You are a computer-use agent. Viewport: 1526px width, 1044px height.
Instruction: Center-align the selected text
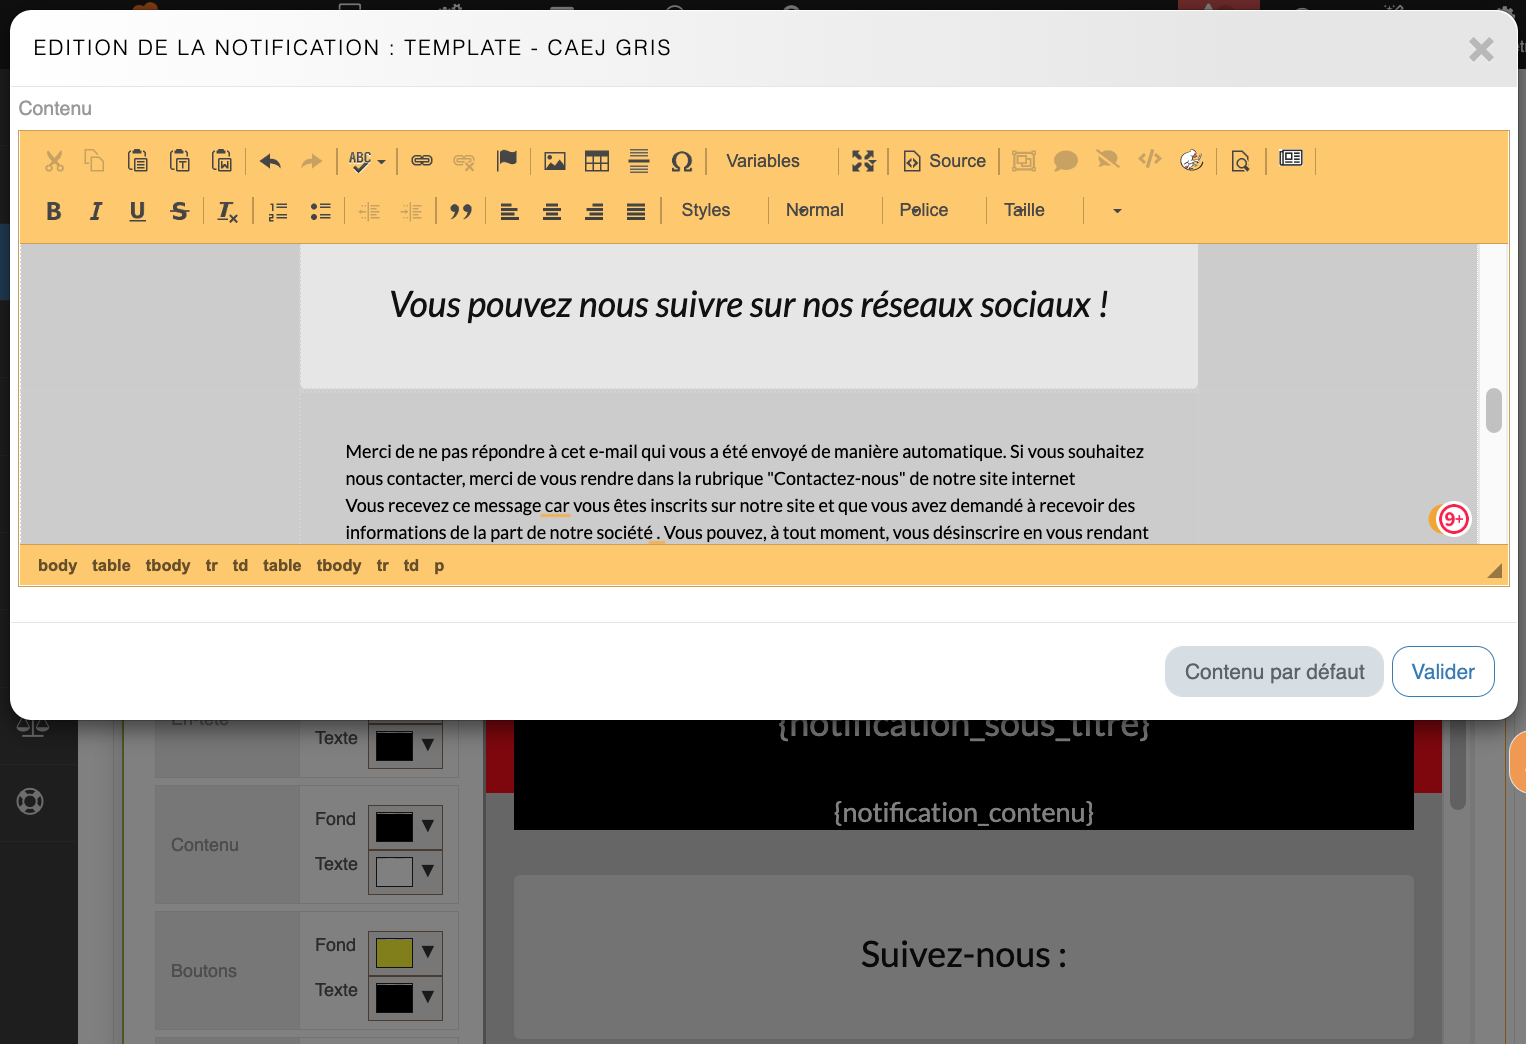(x=551, y=211)
